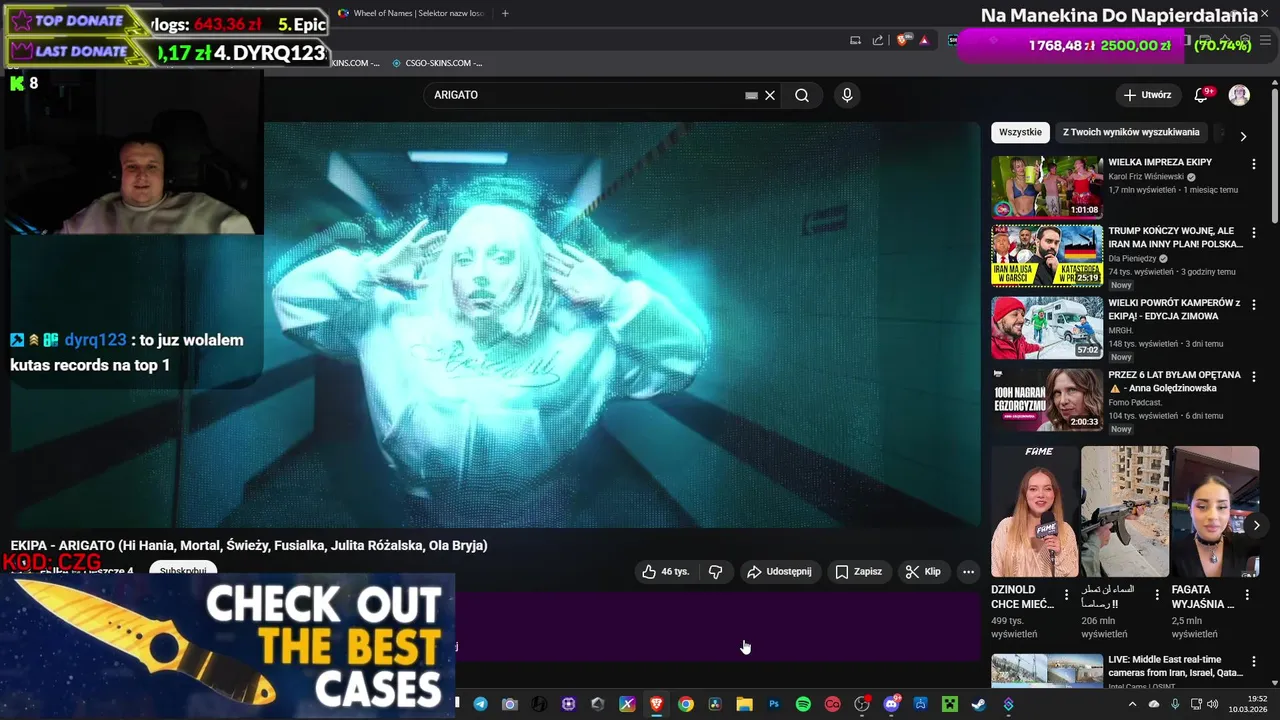Start voice search with microphone icon
This screenshot has height=720, width=1280.
coord(847,95)
